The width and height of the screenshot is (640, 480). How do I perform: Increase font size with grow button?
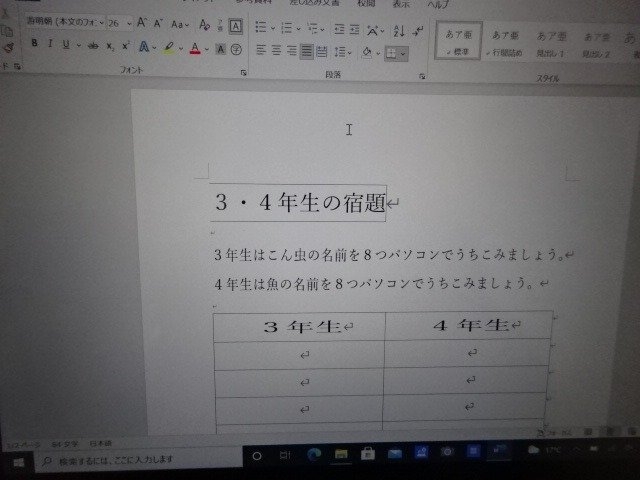(142, 22)
